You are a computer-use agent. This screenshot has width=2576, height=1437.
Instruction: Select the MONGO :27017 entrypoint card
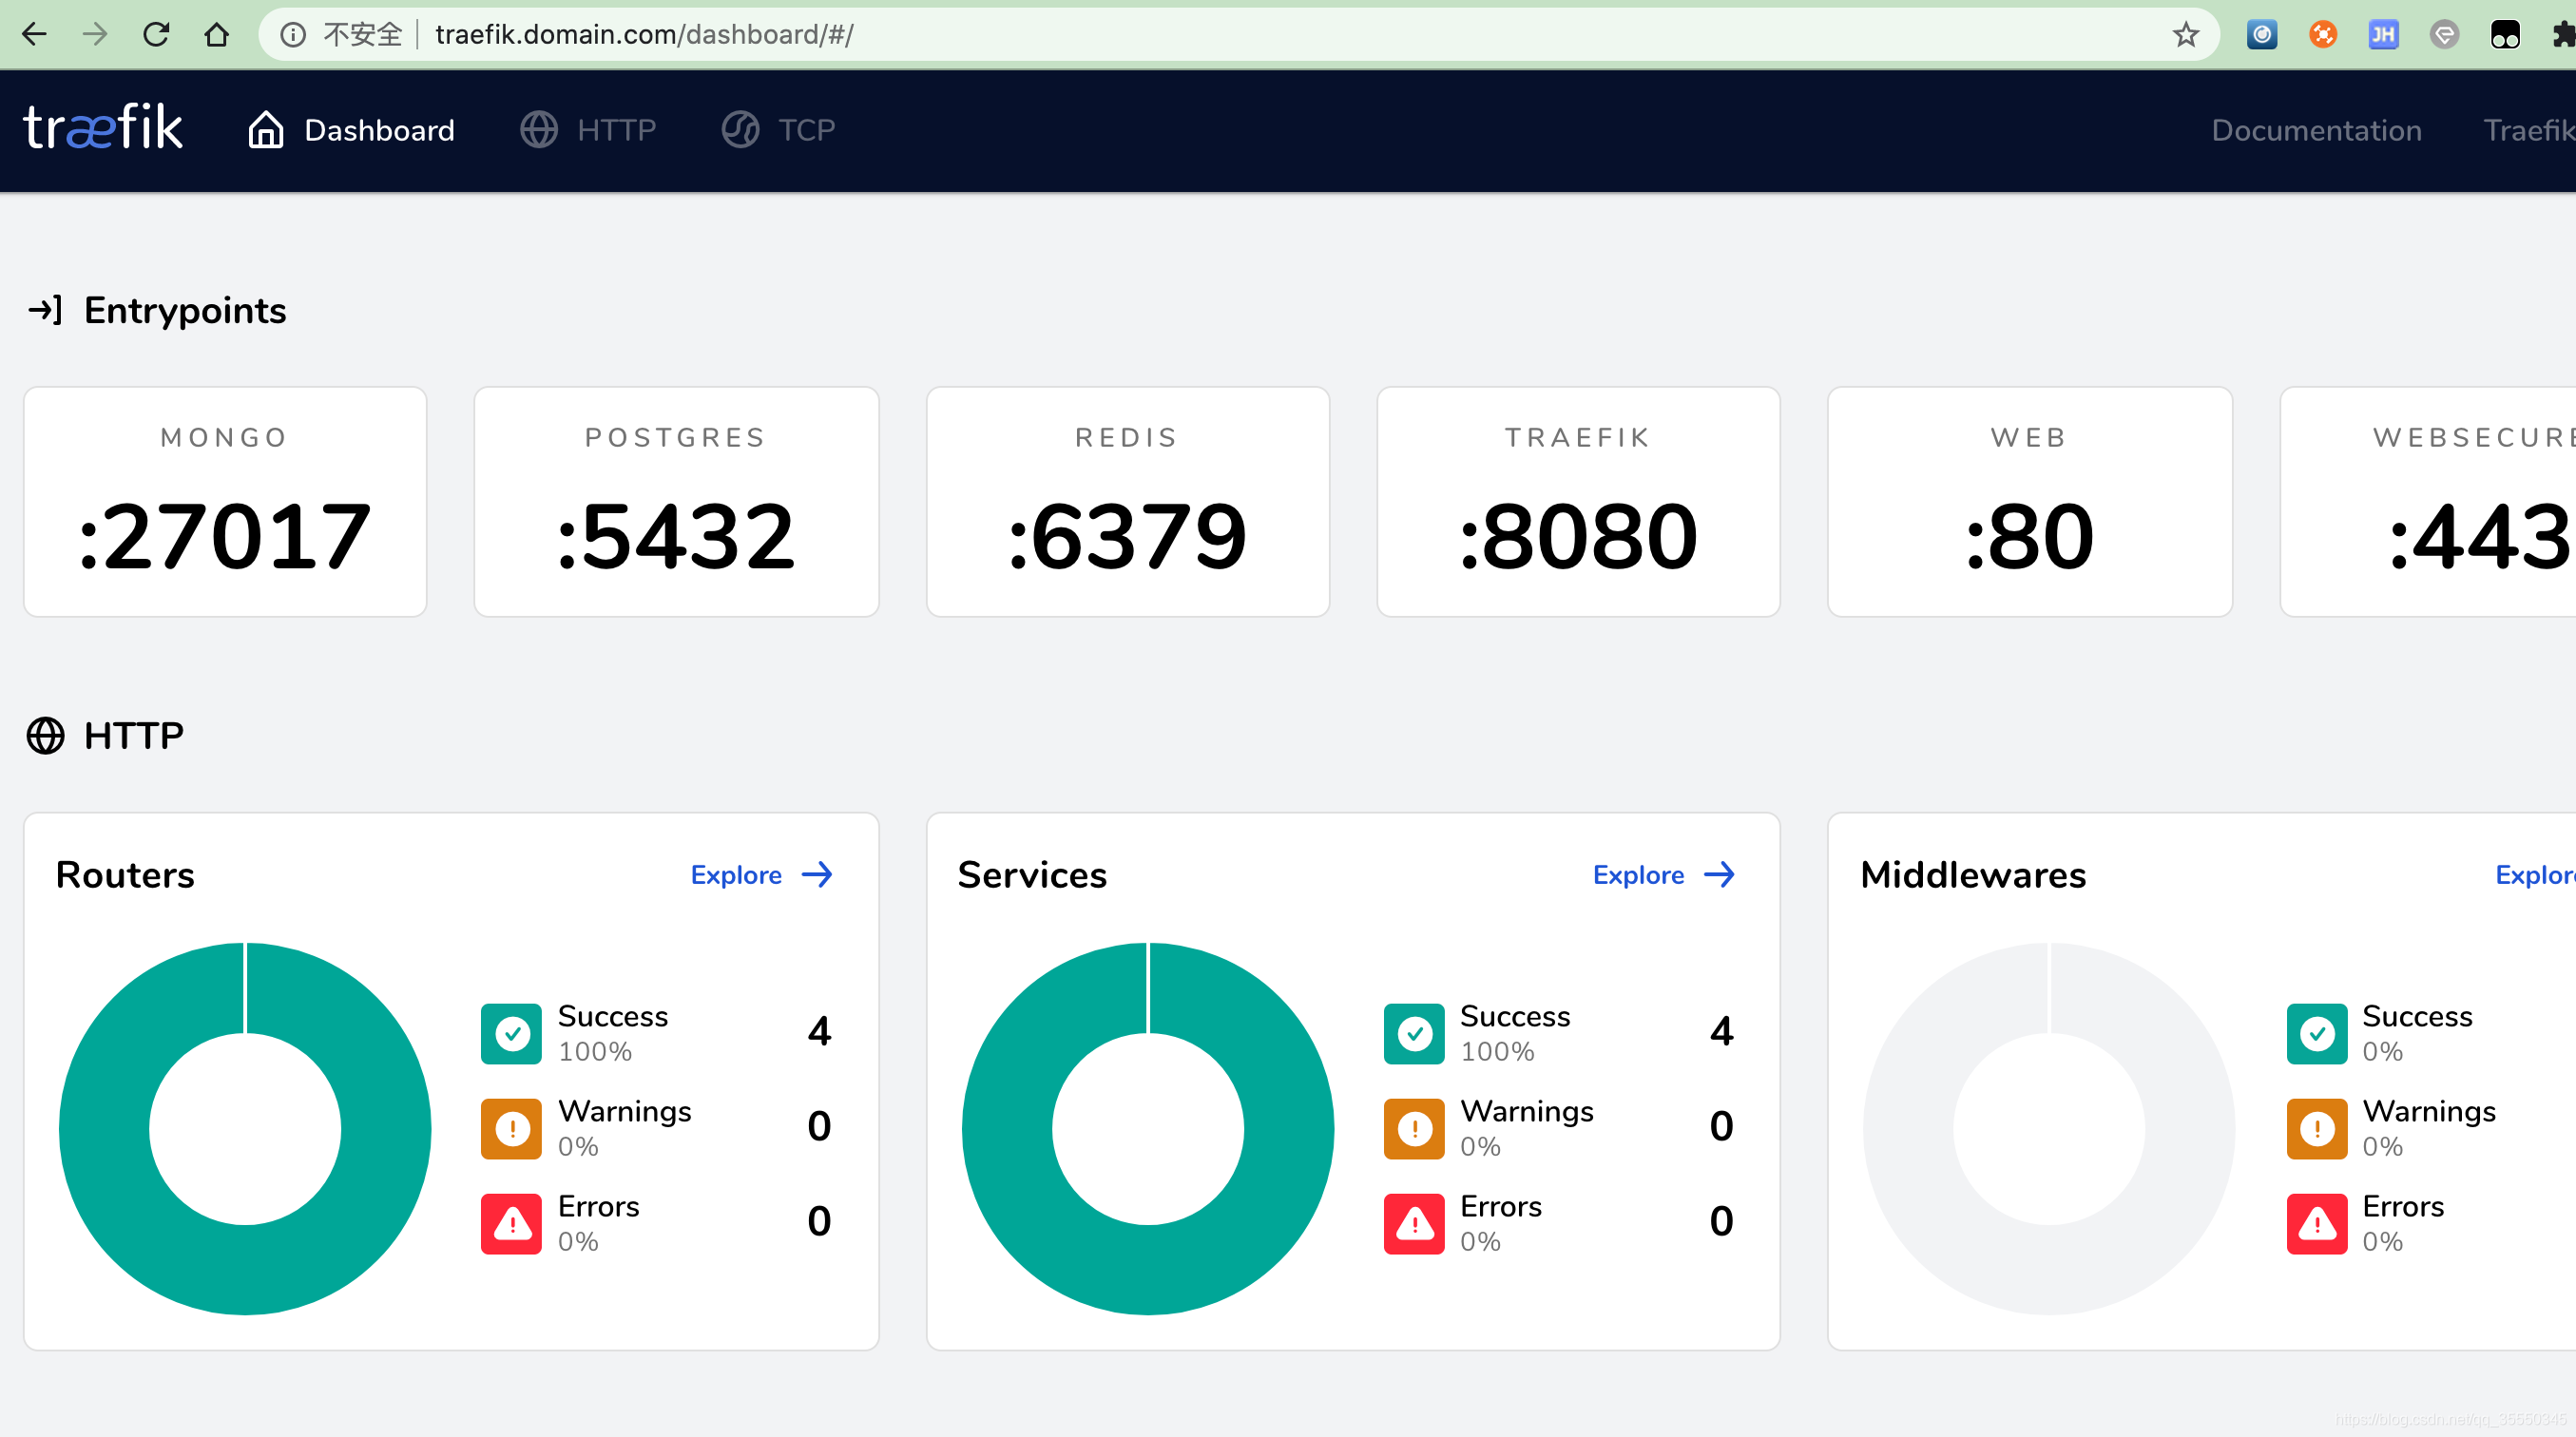(x=225, y=502)
